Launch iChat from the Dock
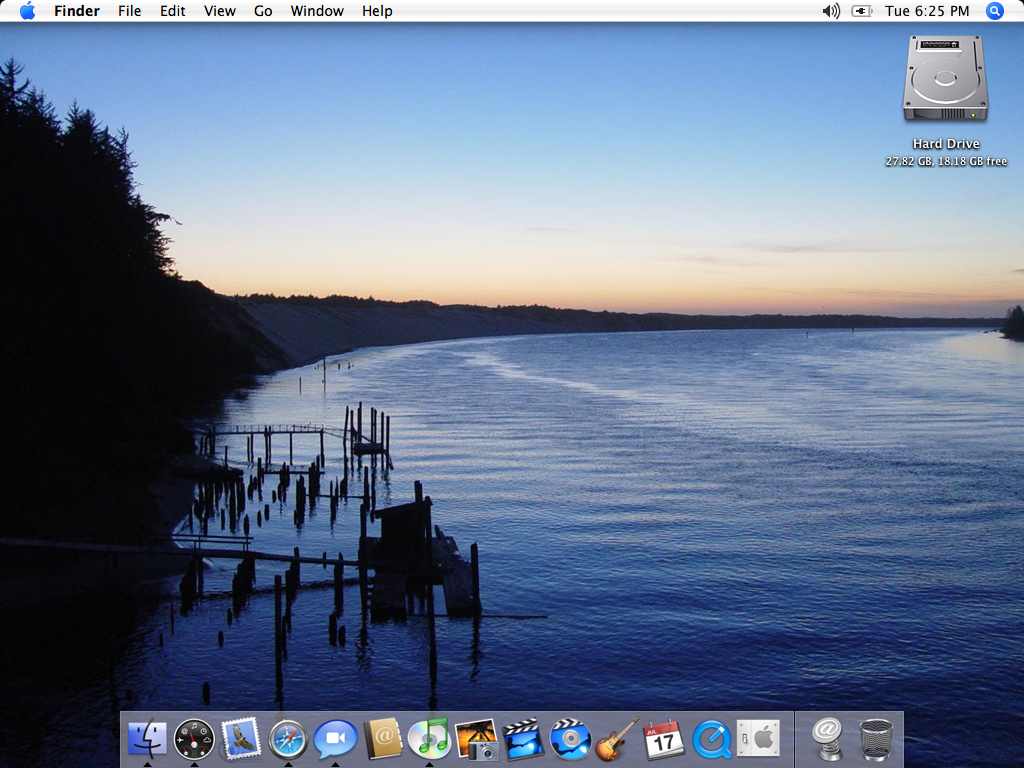The width and height of the screenshot is (1024, 768). click(x=335, y=740)
